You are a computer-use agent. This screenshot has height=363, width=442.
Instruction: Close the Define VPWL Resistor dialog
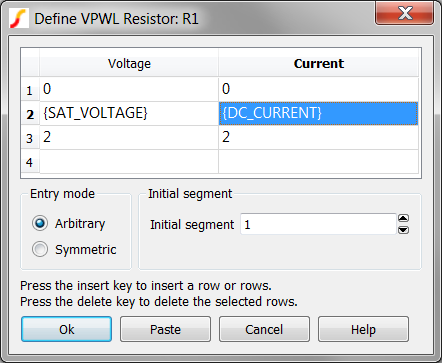click(x=404, y=13)
